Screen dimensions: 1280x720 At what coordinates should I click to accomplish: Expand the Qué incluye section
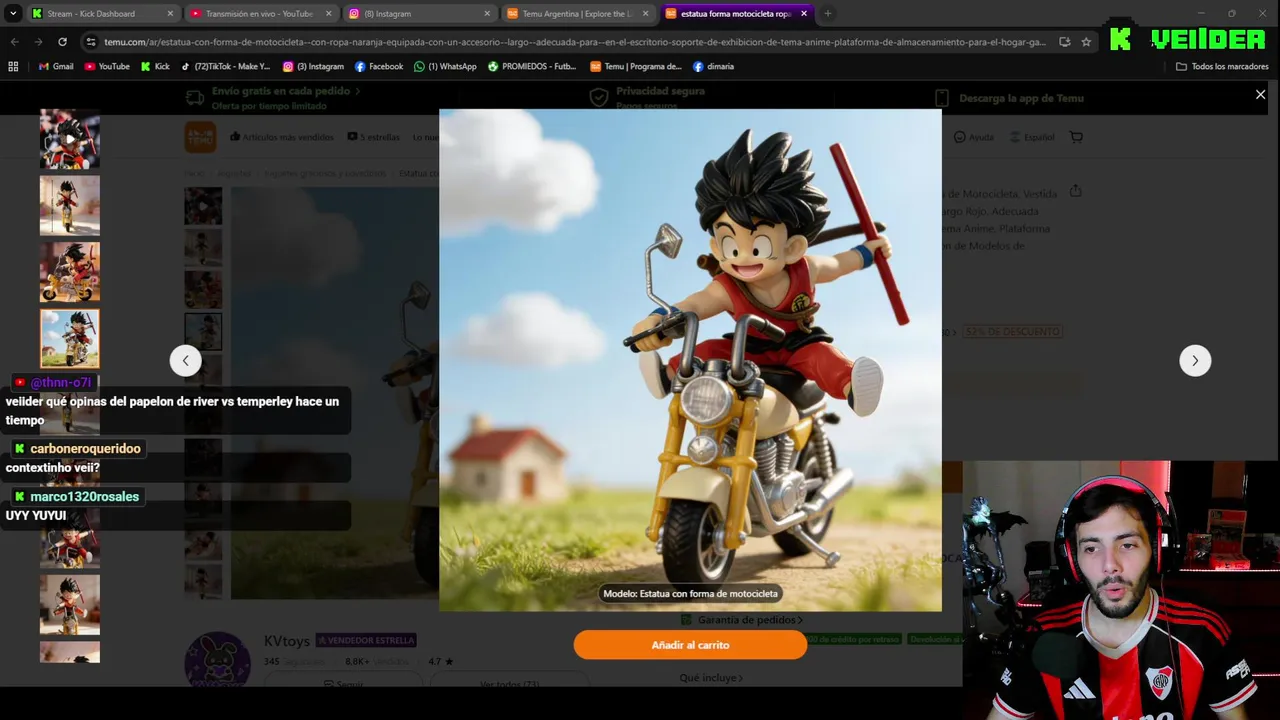(x=711, y=678)
